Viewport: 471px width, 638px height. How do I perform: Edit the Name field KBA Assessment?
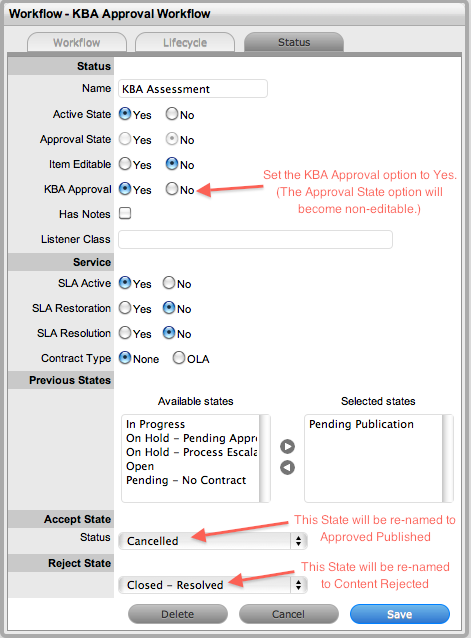(193, 89)
